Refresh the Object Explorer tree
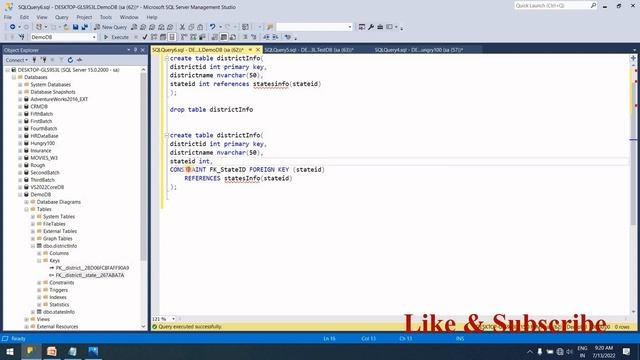Viewport: 640px width, 360px height. 70,60
